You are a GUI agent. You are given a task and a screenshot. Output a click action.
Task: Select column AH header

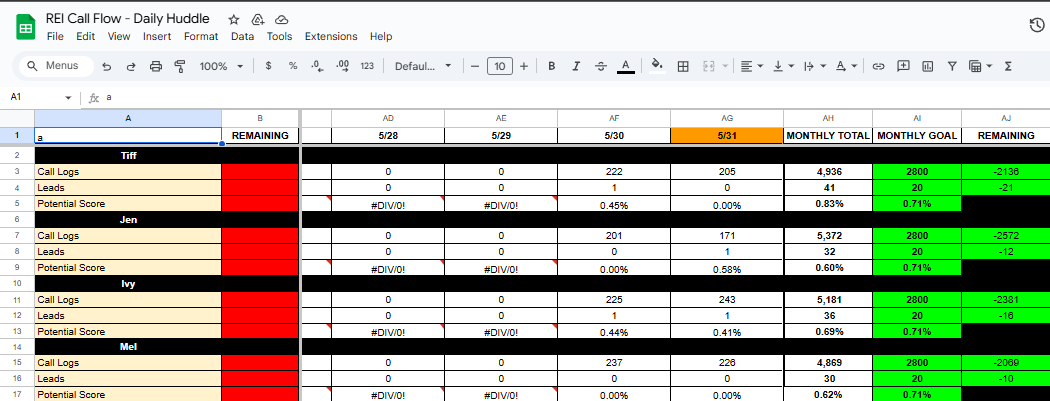coord(828,118)
